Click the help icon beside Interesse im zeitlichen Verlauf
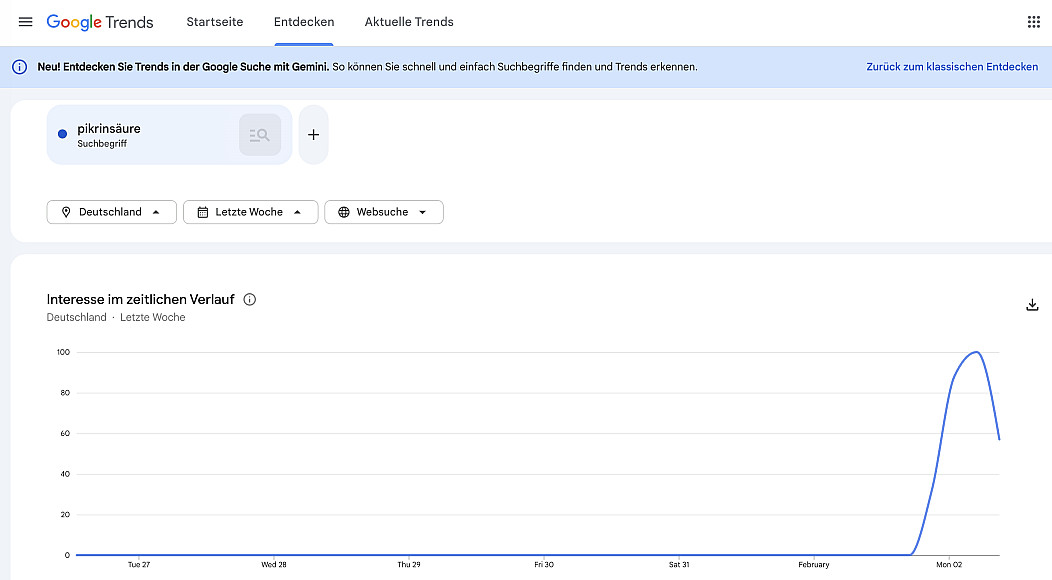This screenshot has height=580, width=1052. 250,299
